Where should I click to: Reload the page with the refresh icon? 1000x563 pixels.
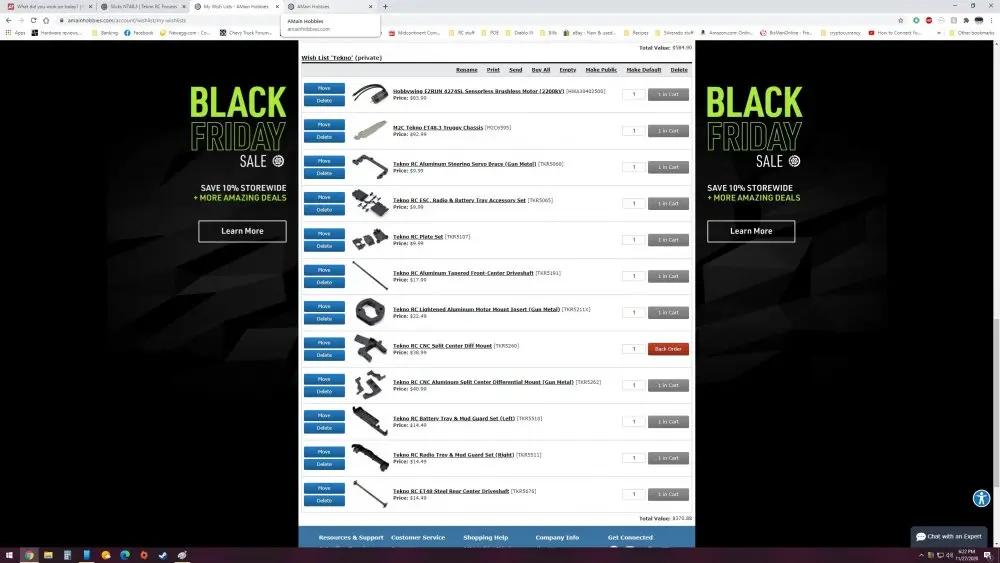click(x=33, y=20)
